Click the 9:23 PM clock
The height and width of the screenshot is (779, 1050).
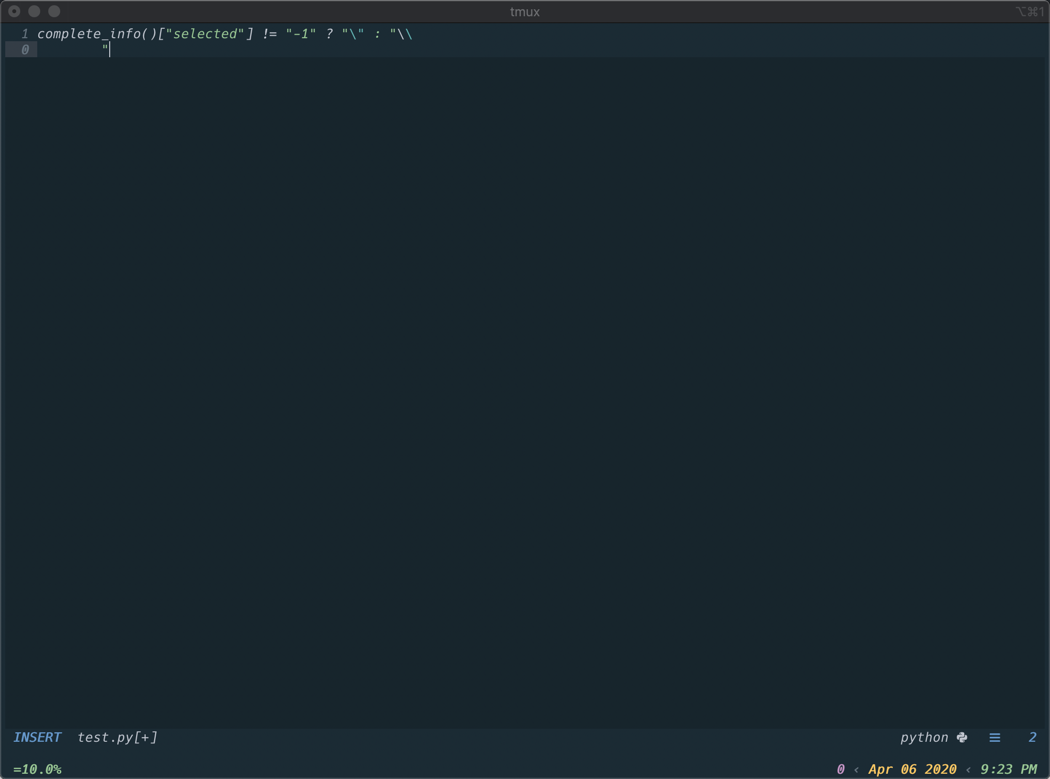(x=1008, y=769)
